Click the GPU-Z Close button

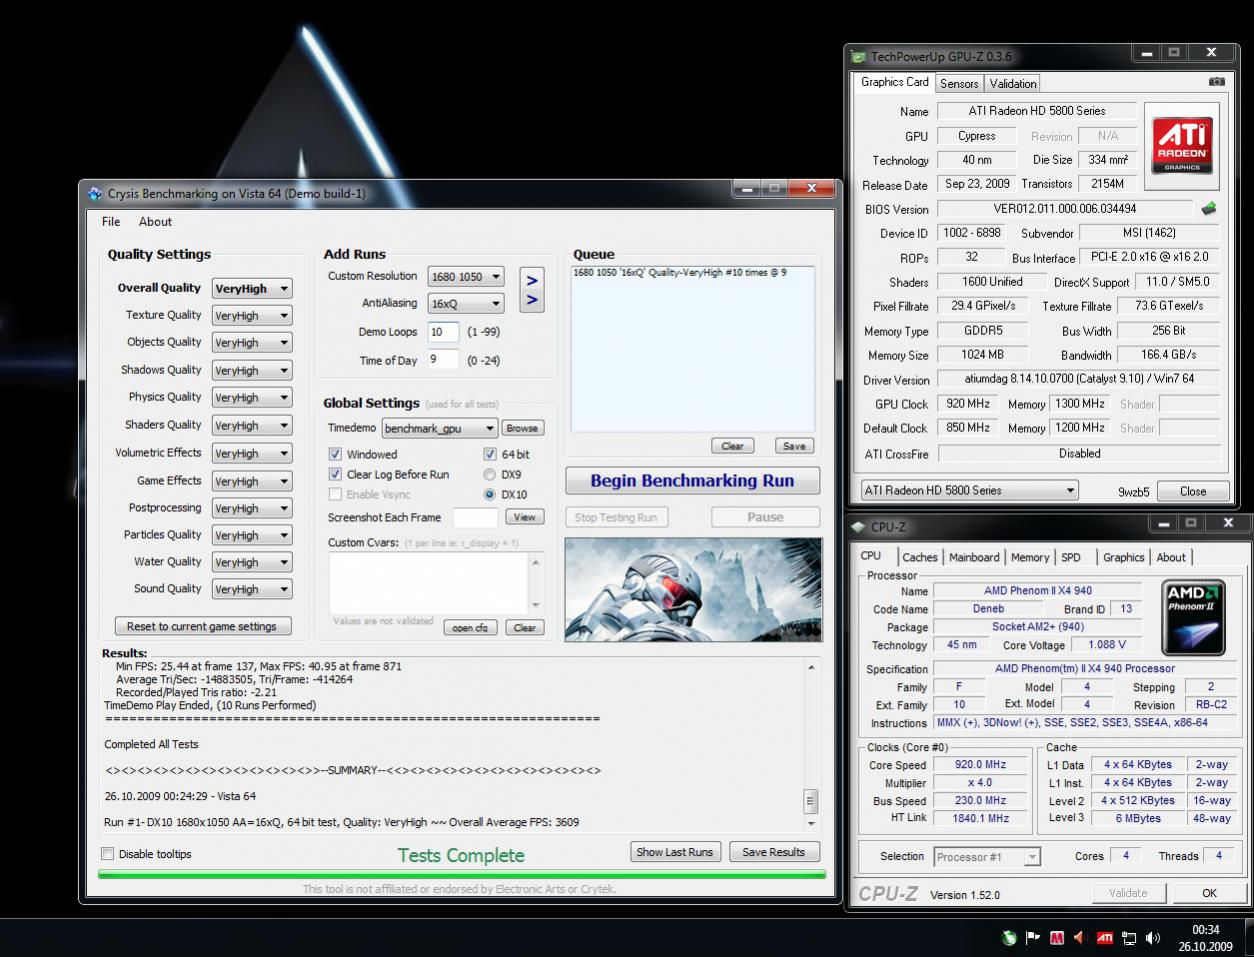click(x=1193, y=491)
